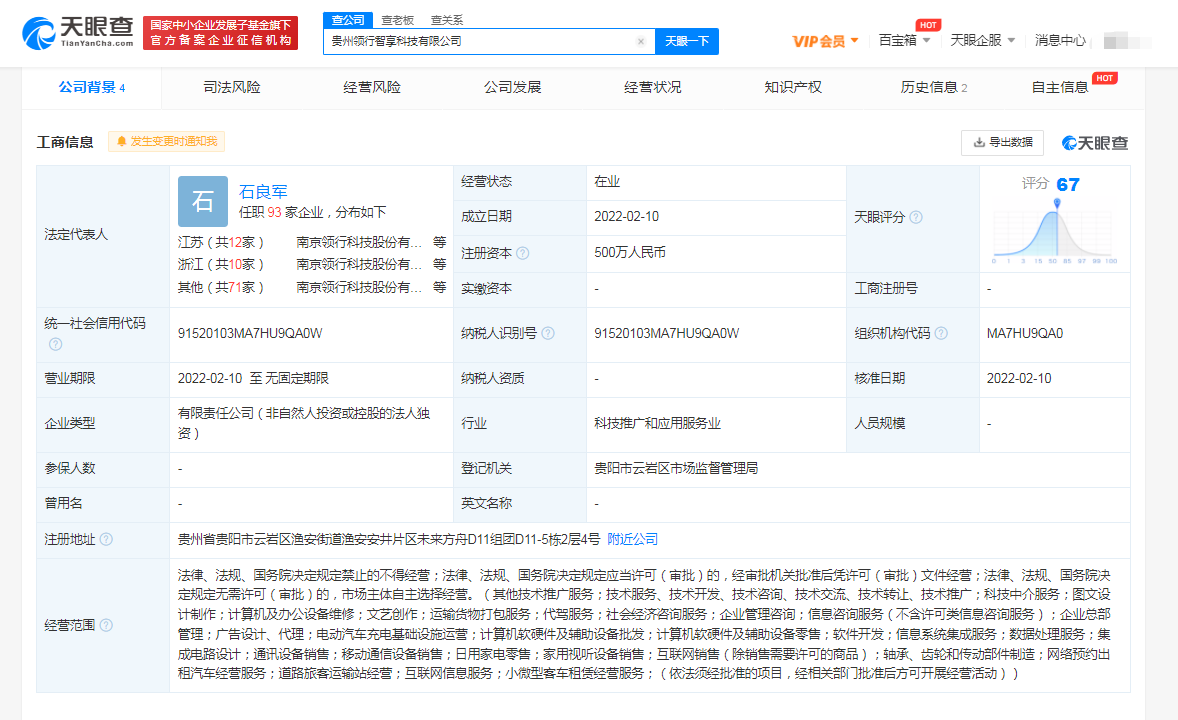
Task: Expand the 百宝箱 dropdown menu
Action: point(905,41)
